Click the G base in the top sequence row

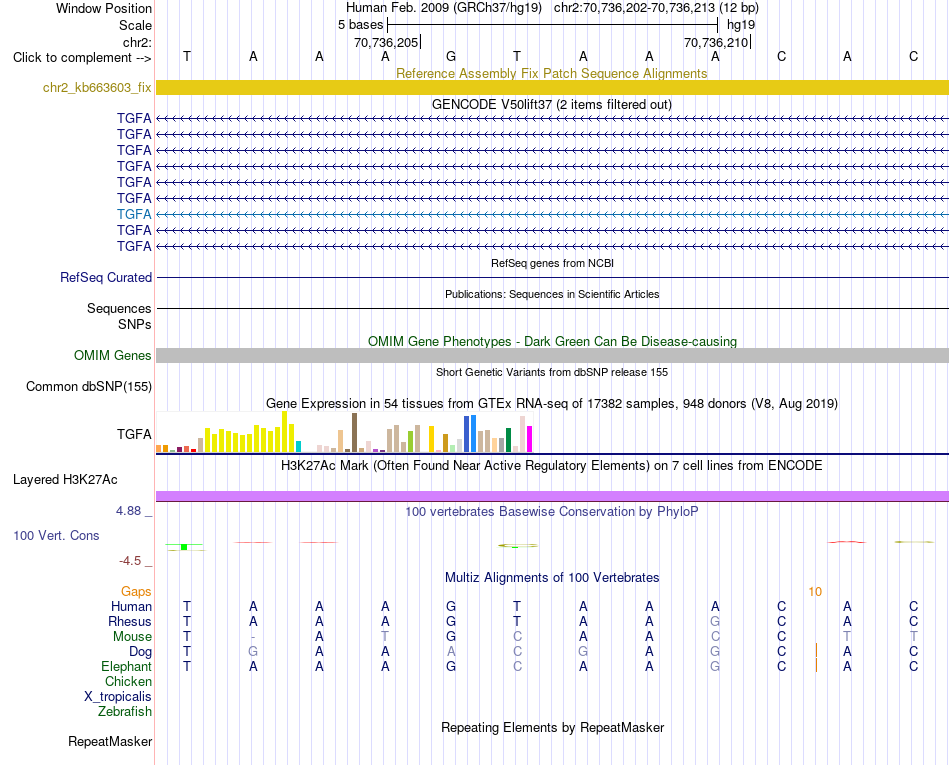[451, 56]
